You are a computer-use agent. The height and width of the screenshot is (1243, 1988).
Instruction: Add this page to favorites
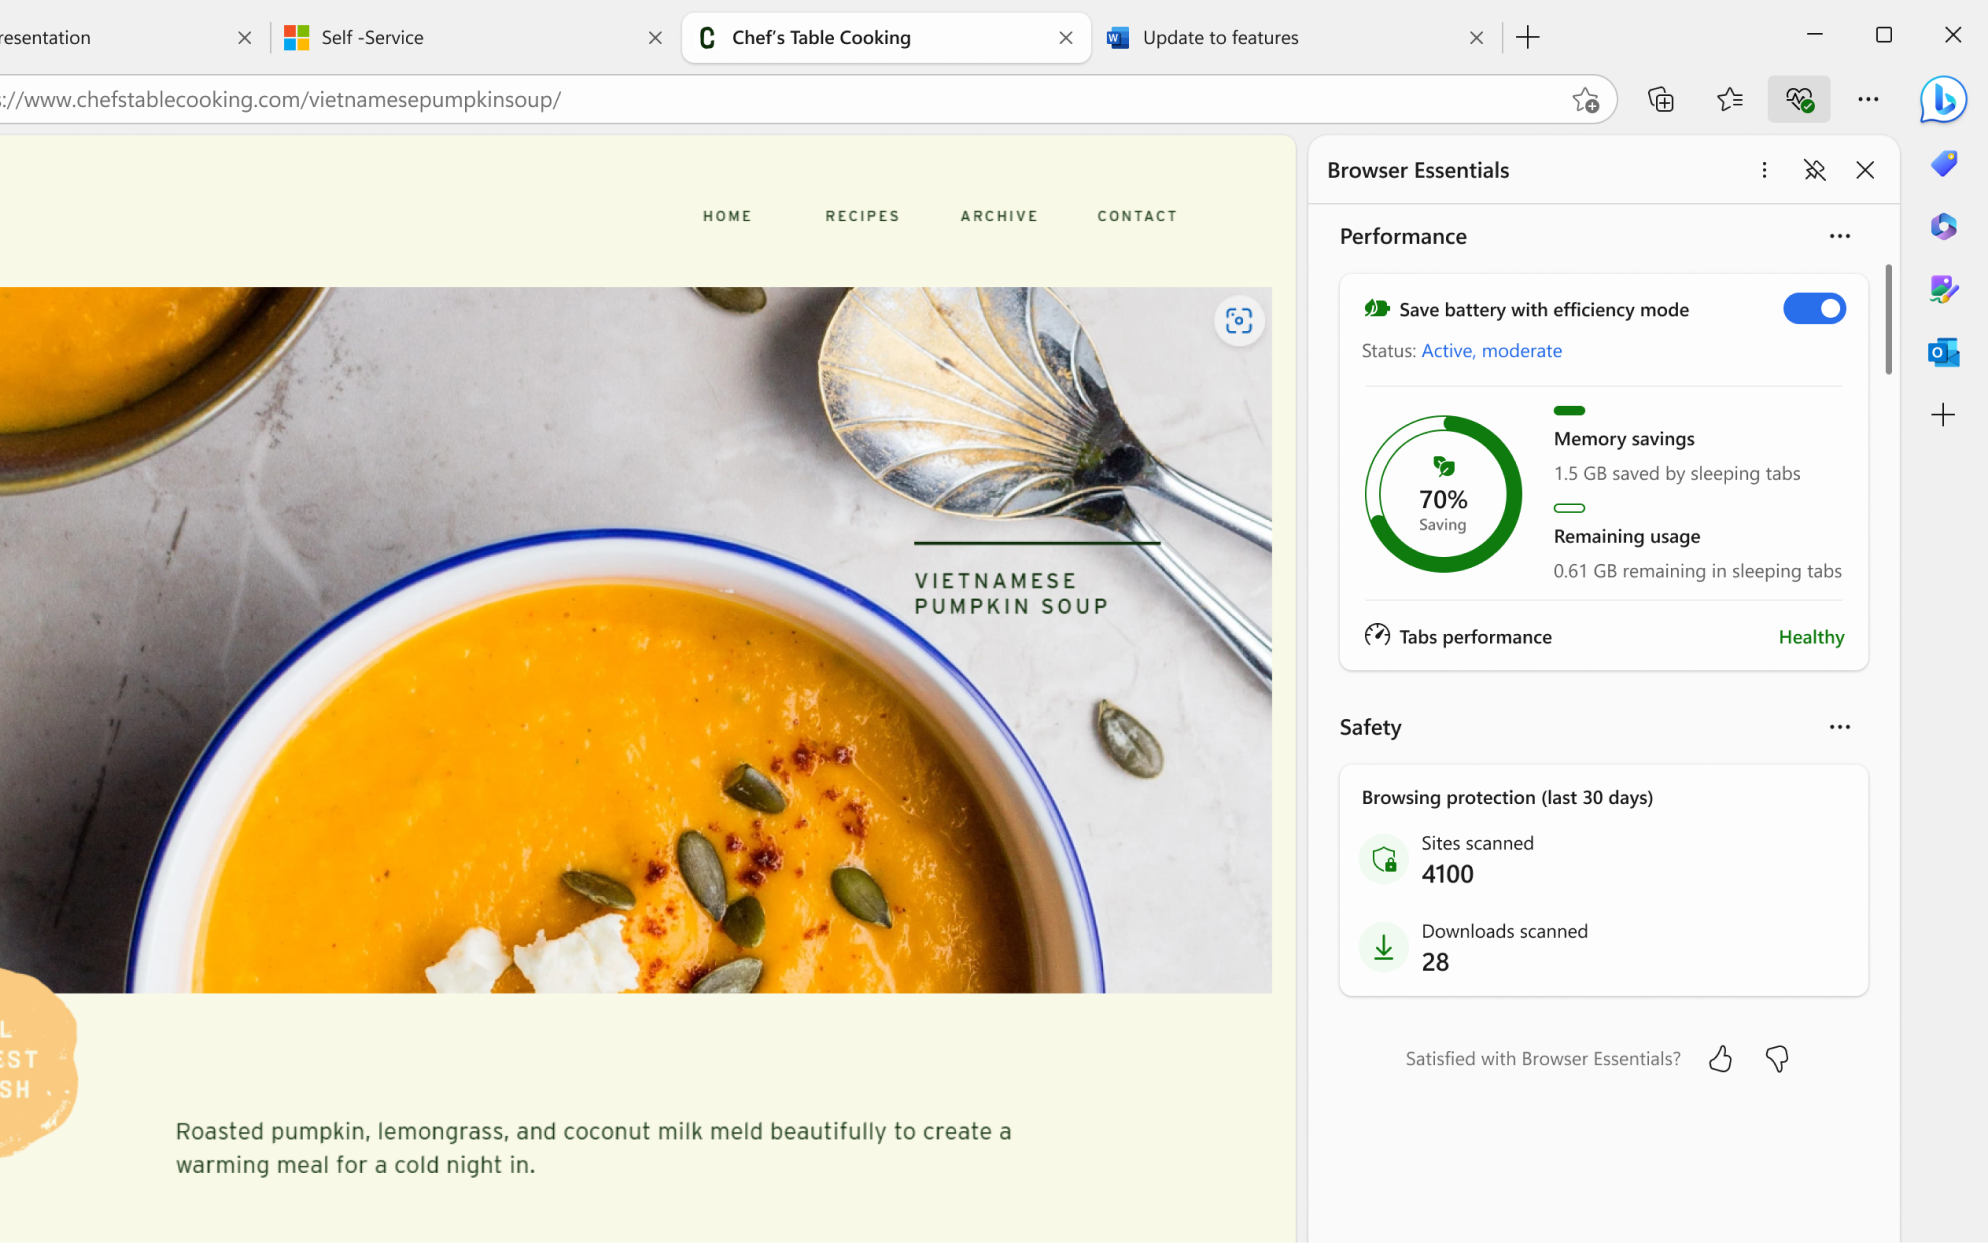click(x=1586, y=100)
